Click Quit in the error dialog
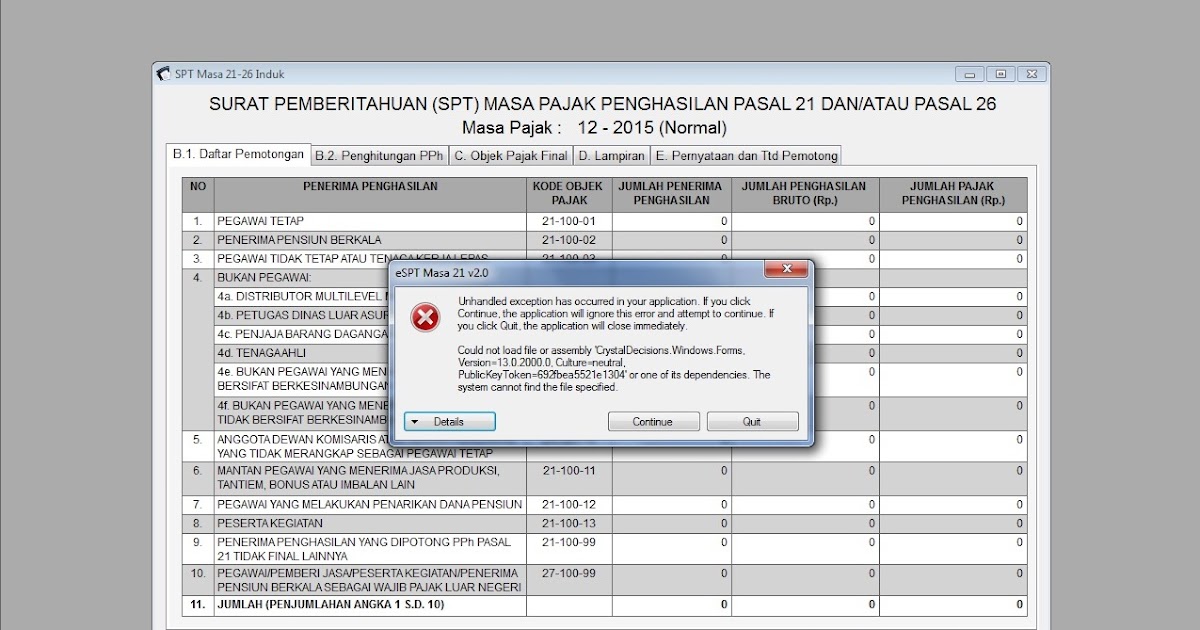1200x630 pixels. pos(752,422)
